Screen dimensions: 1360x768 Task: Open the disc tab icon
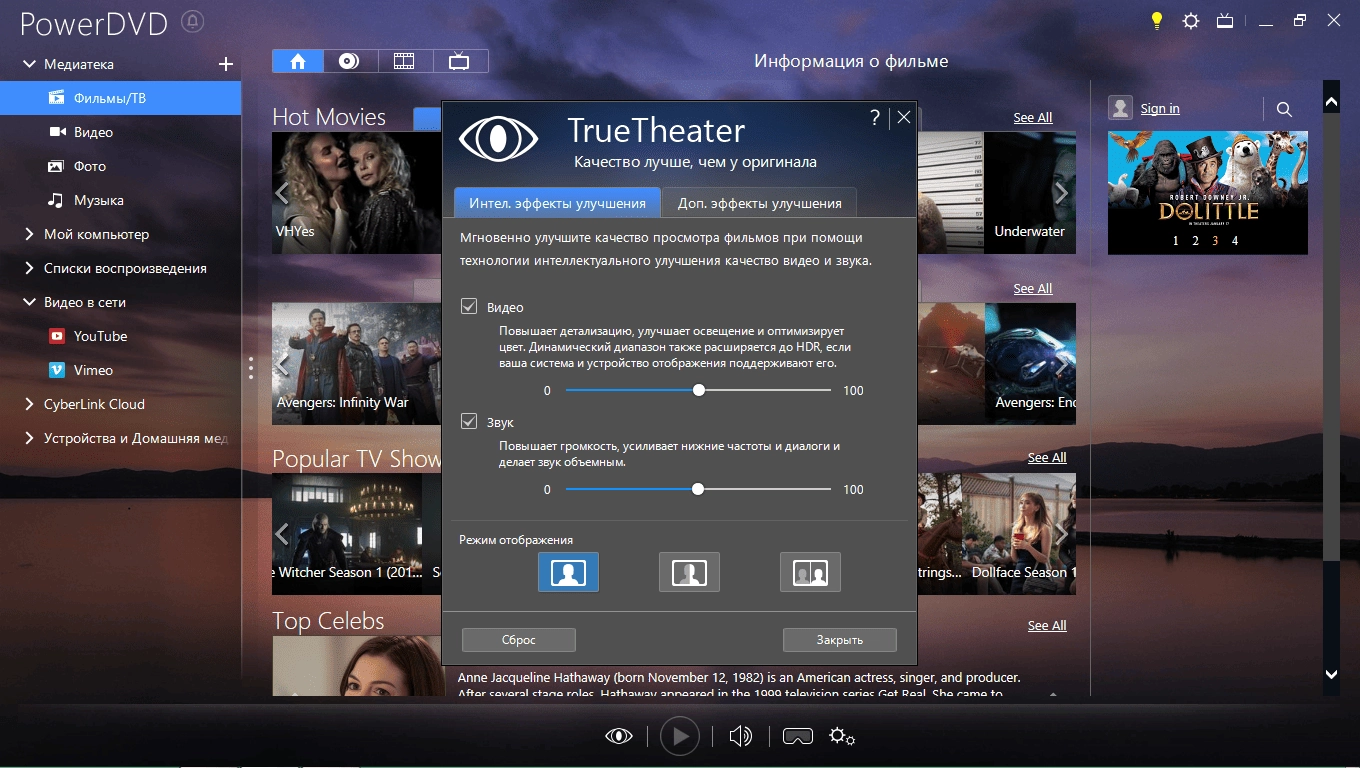[x=349, y=61]
